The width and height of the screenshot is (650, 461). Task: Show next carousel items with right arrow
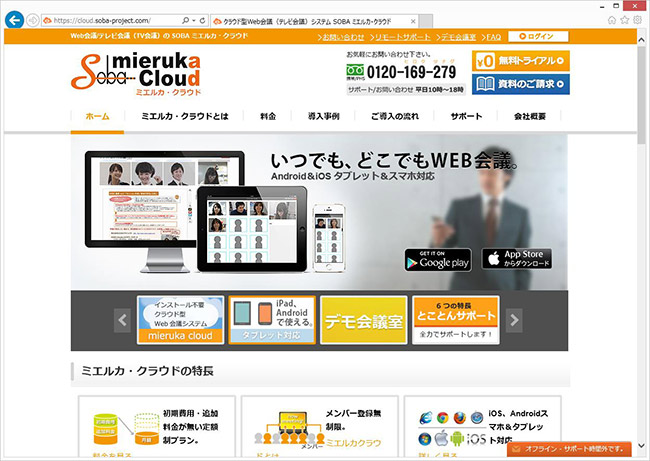click(x=514, y=320)
